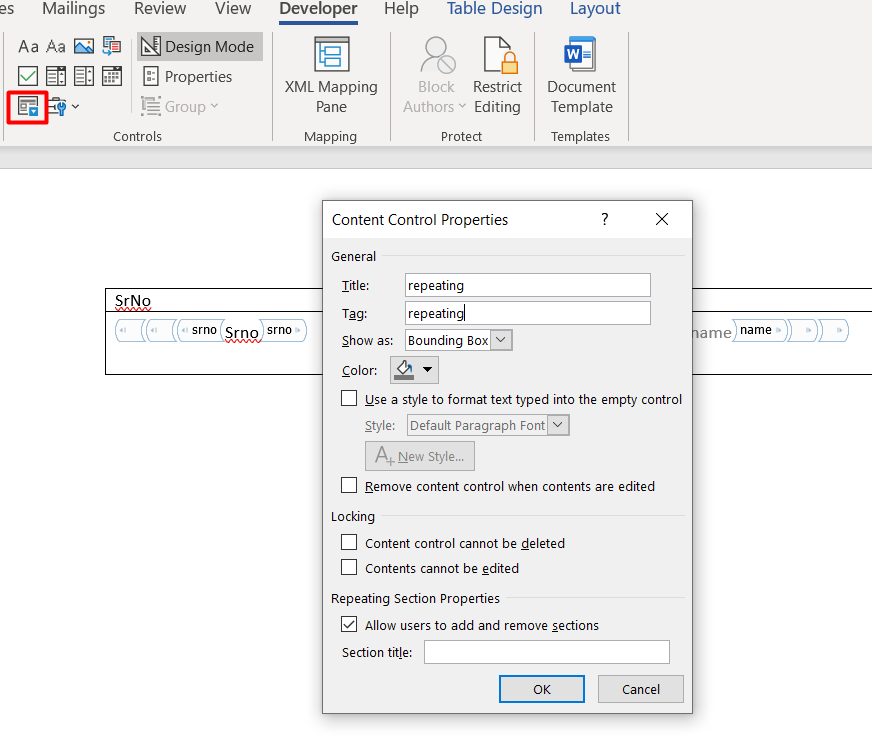Check 'Contents cannot be edited' option
This screenshot has width=872, height=741.
pos(349,568)
